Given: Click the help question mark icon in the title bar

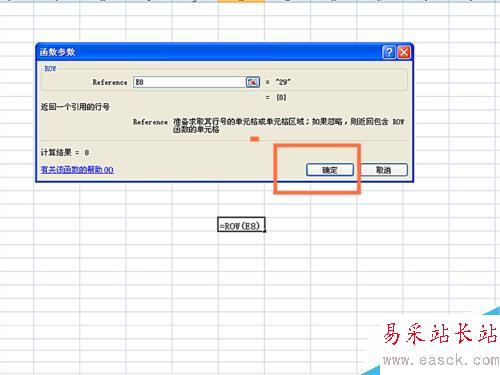Looking at the screenshot, I should click(389, 52).
